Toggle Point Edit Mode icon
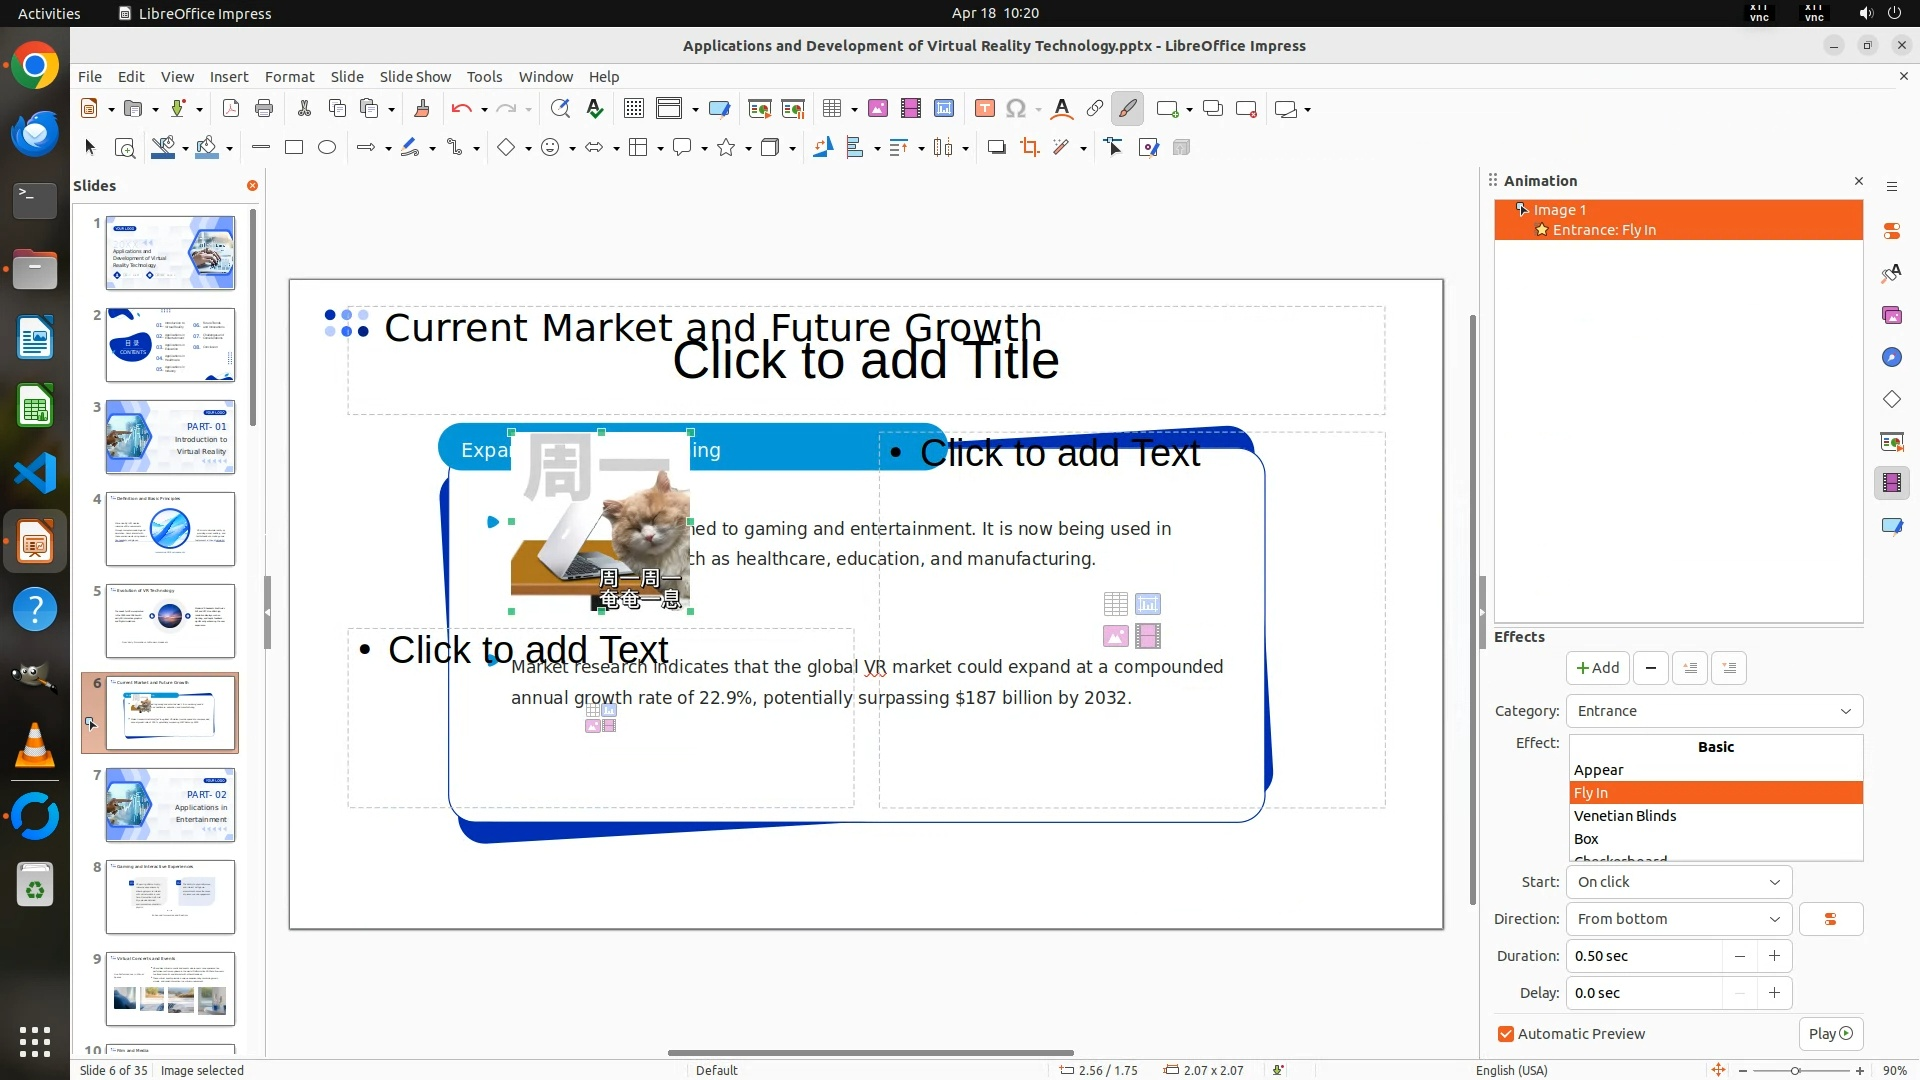The image size is (1920, 1080). pyautogui.click(x=1114, y=148)
